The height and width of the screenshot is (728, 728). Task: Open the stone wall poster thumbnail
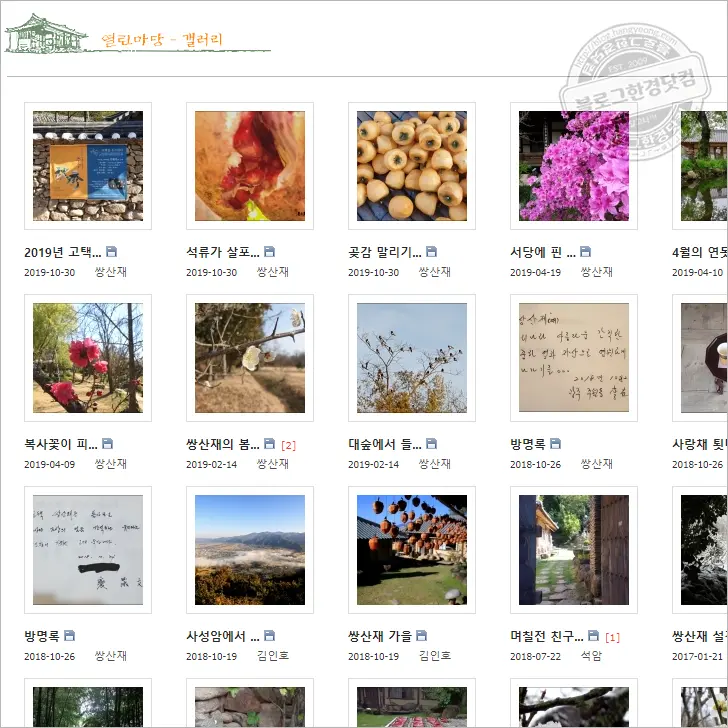pyautogui.click(x=88, y=166)
